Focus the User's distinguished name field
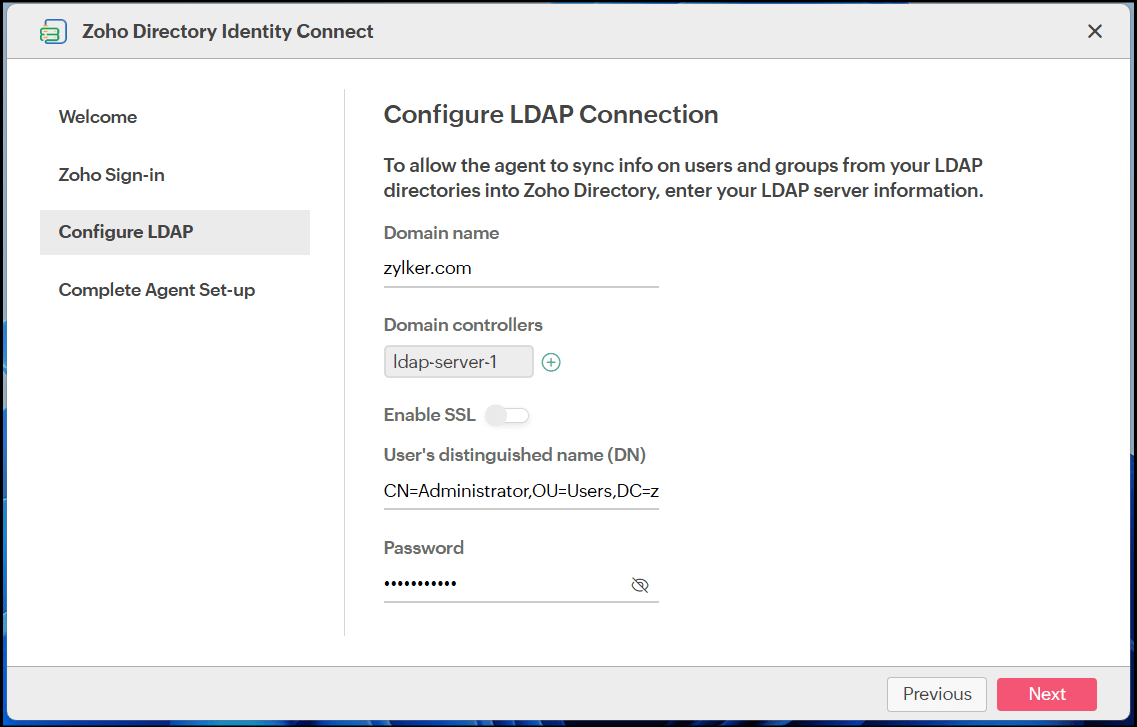 [x=520, y=491]
